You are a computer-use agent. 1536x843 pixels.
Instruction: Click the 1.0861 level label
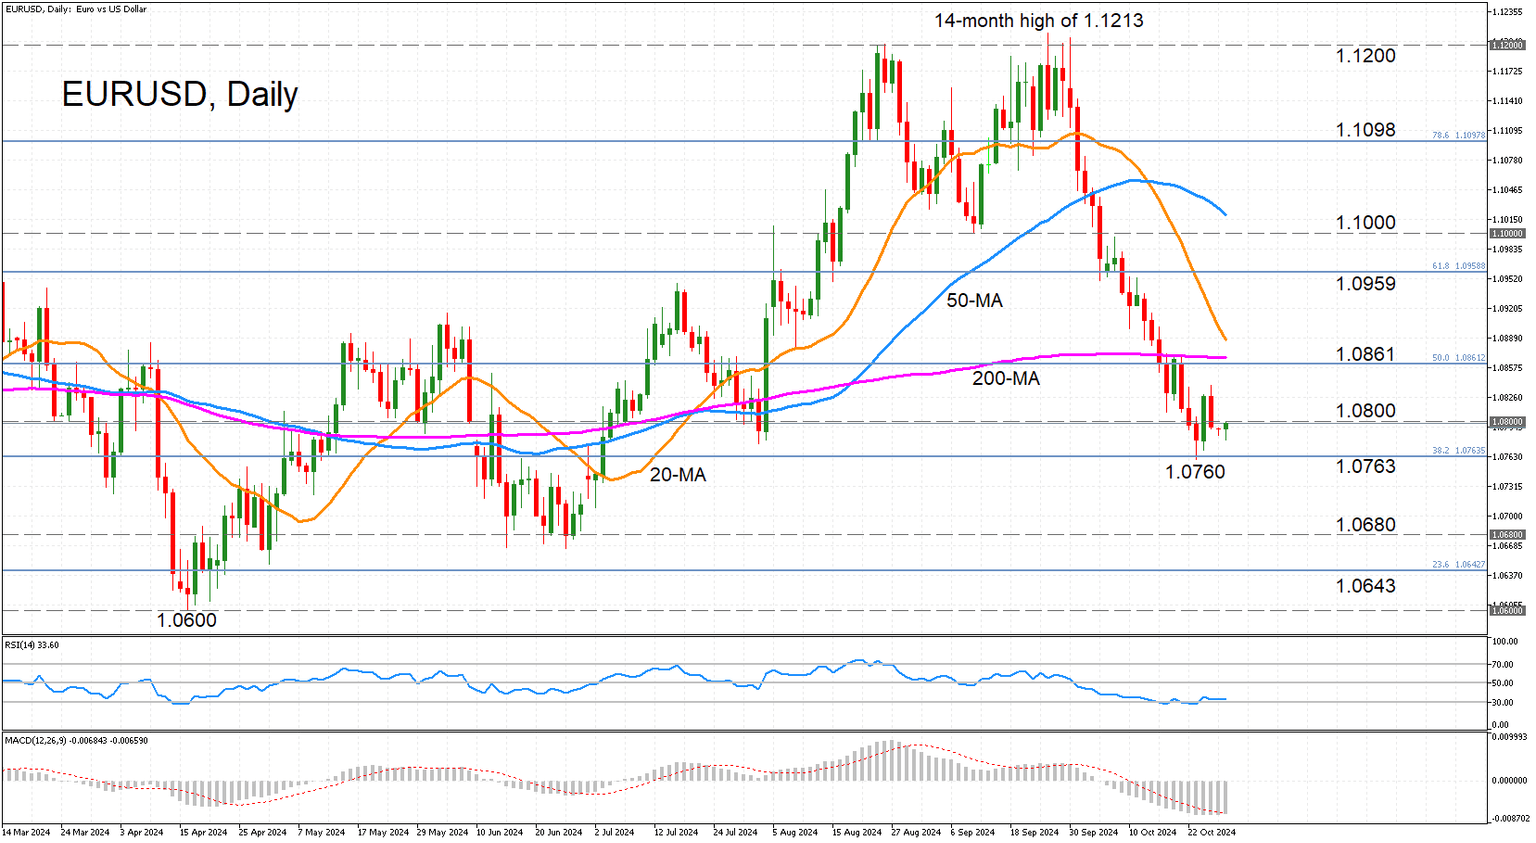(1366, 355)
